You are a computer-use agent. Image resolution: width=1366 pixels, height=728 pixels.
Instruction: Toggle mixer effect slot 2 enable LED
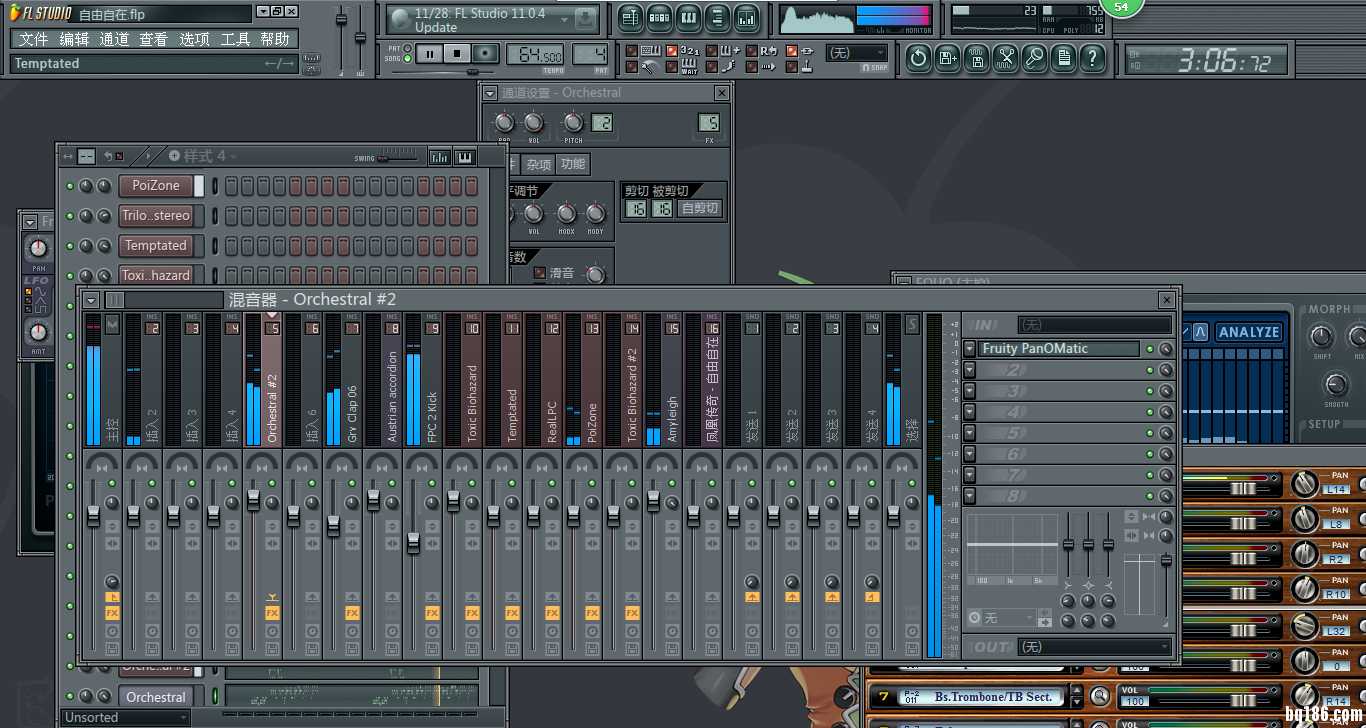(x=1150, y=370)
